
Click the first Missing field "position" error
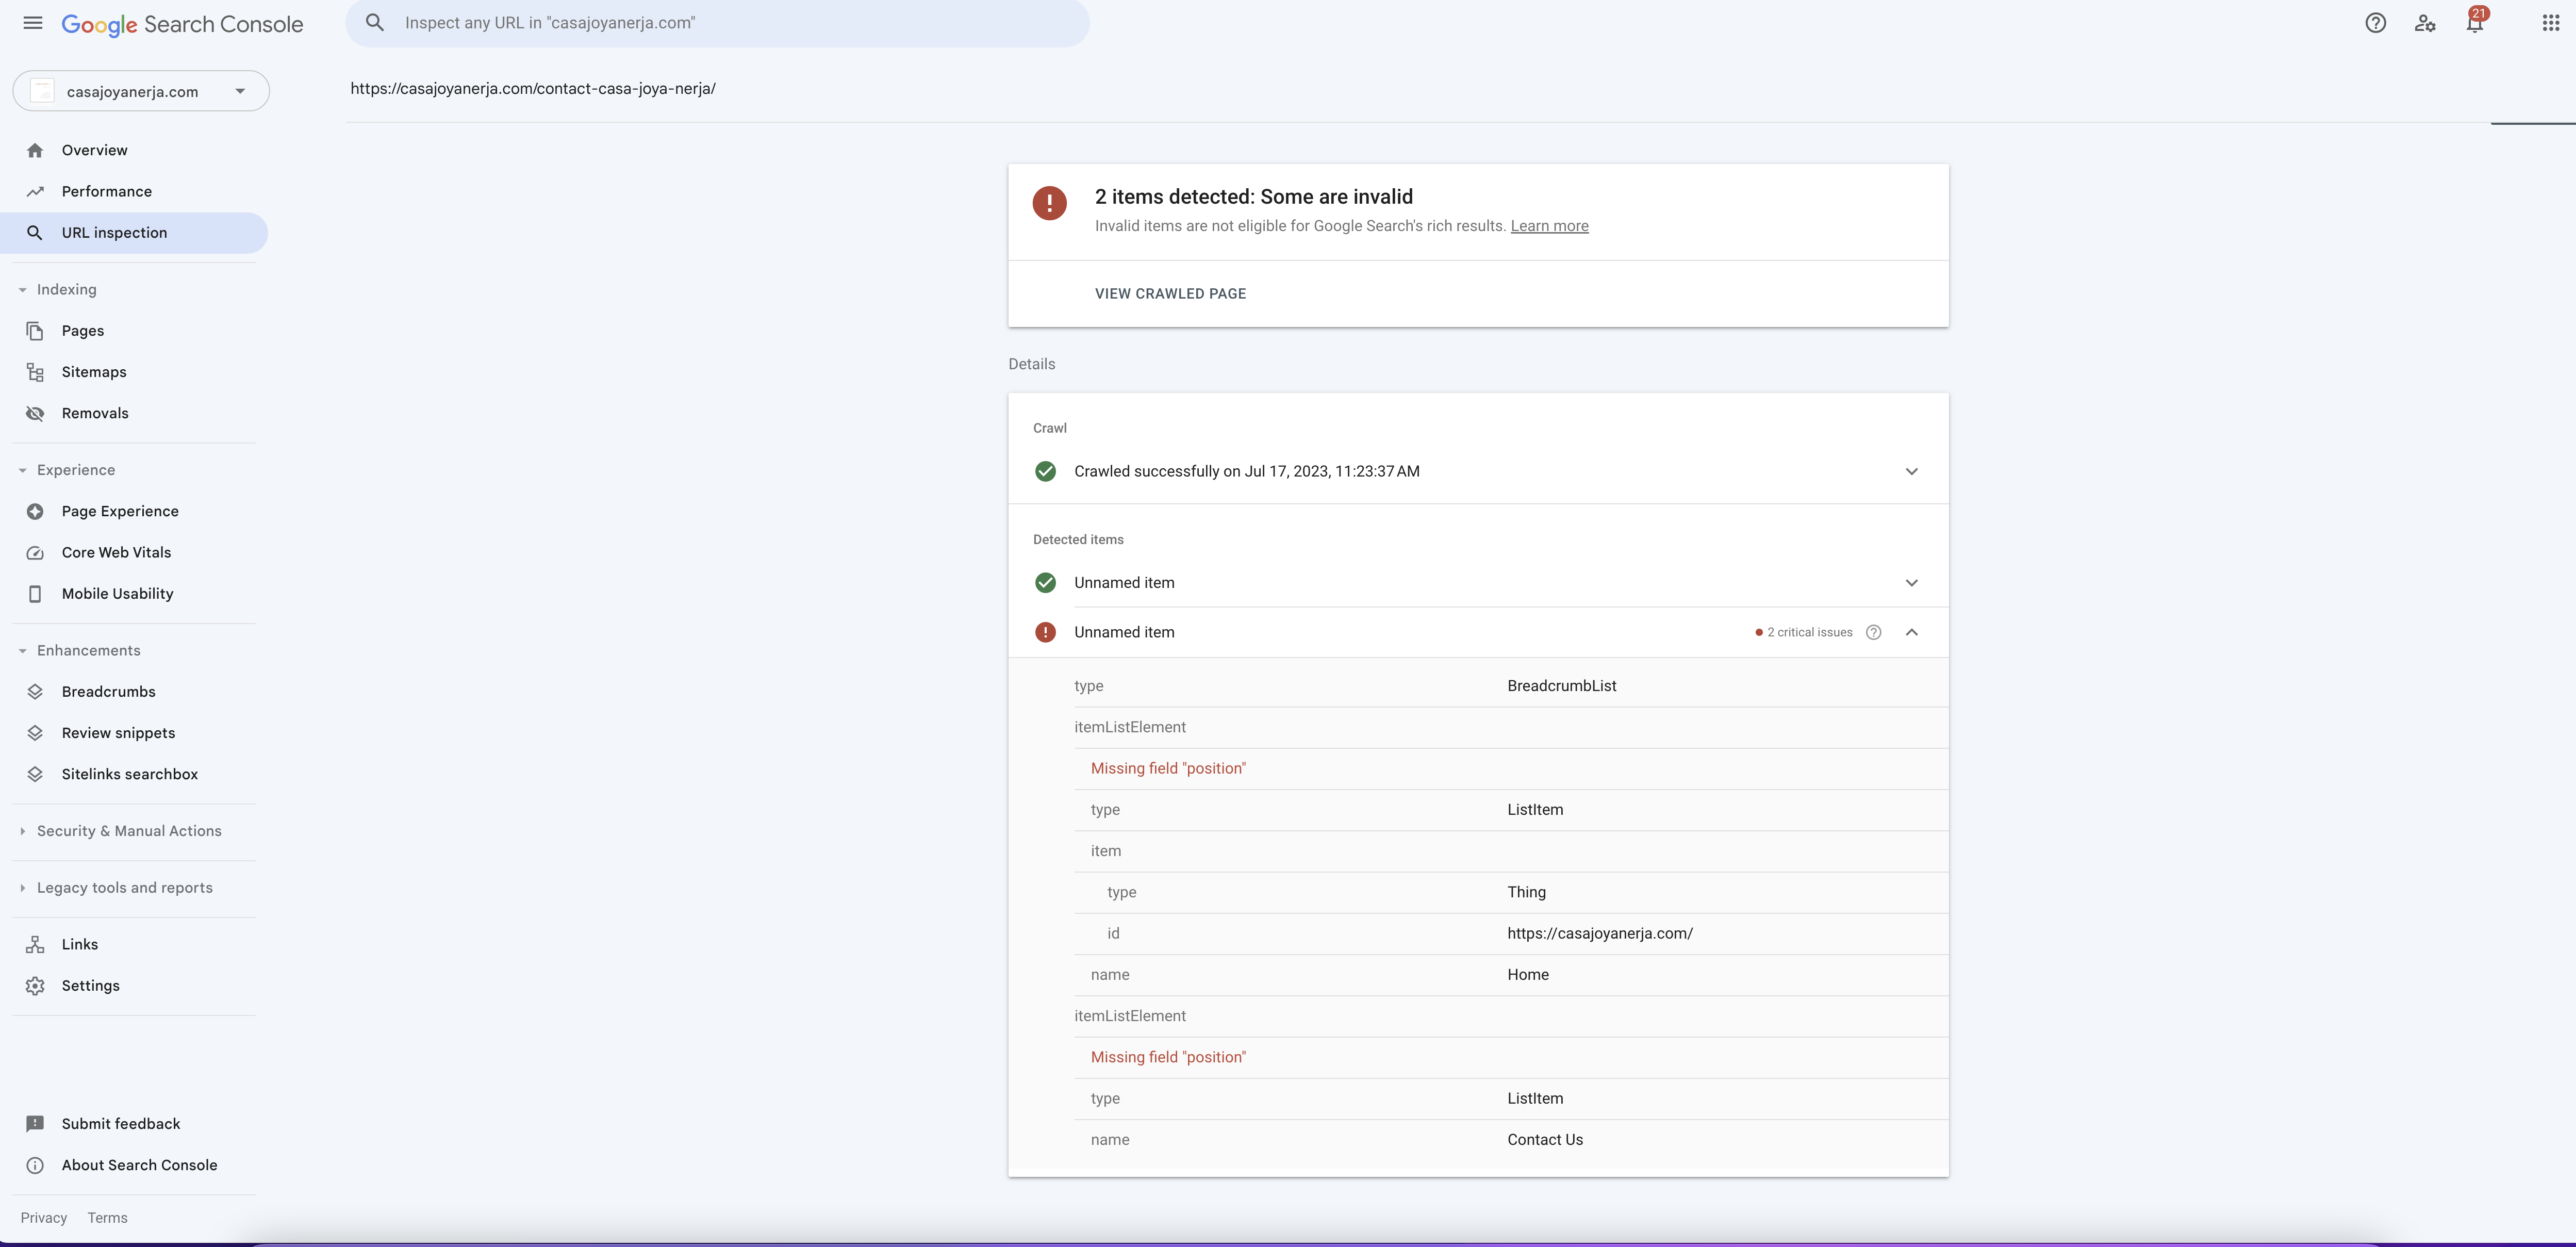pos(1168,769)
